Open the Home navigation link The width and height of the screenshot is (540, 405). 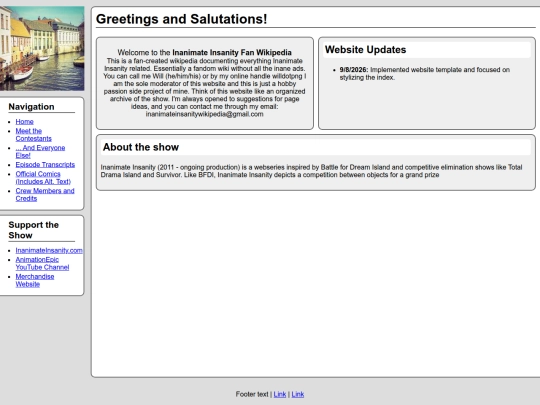(x=24, y=122)
